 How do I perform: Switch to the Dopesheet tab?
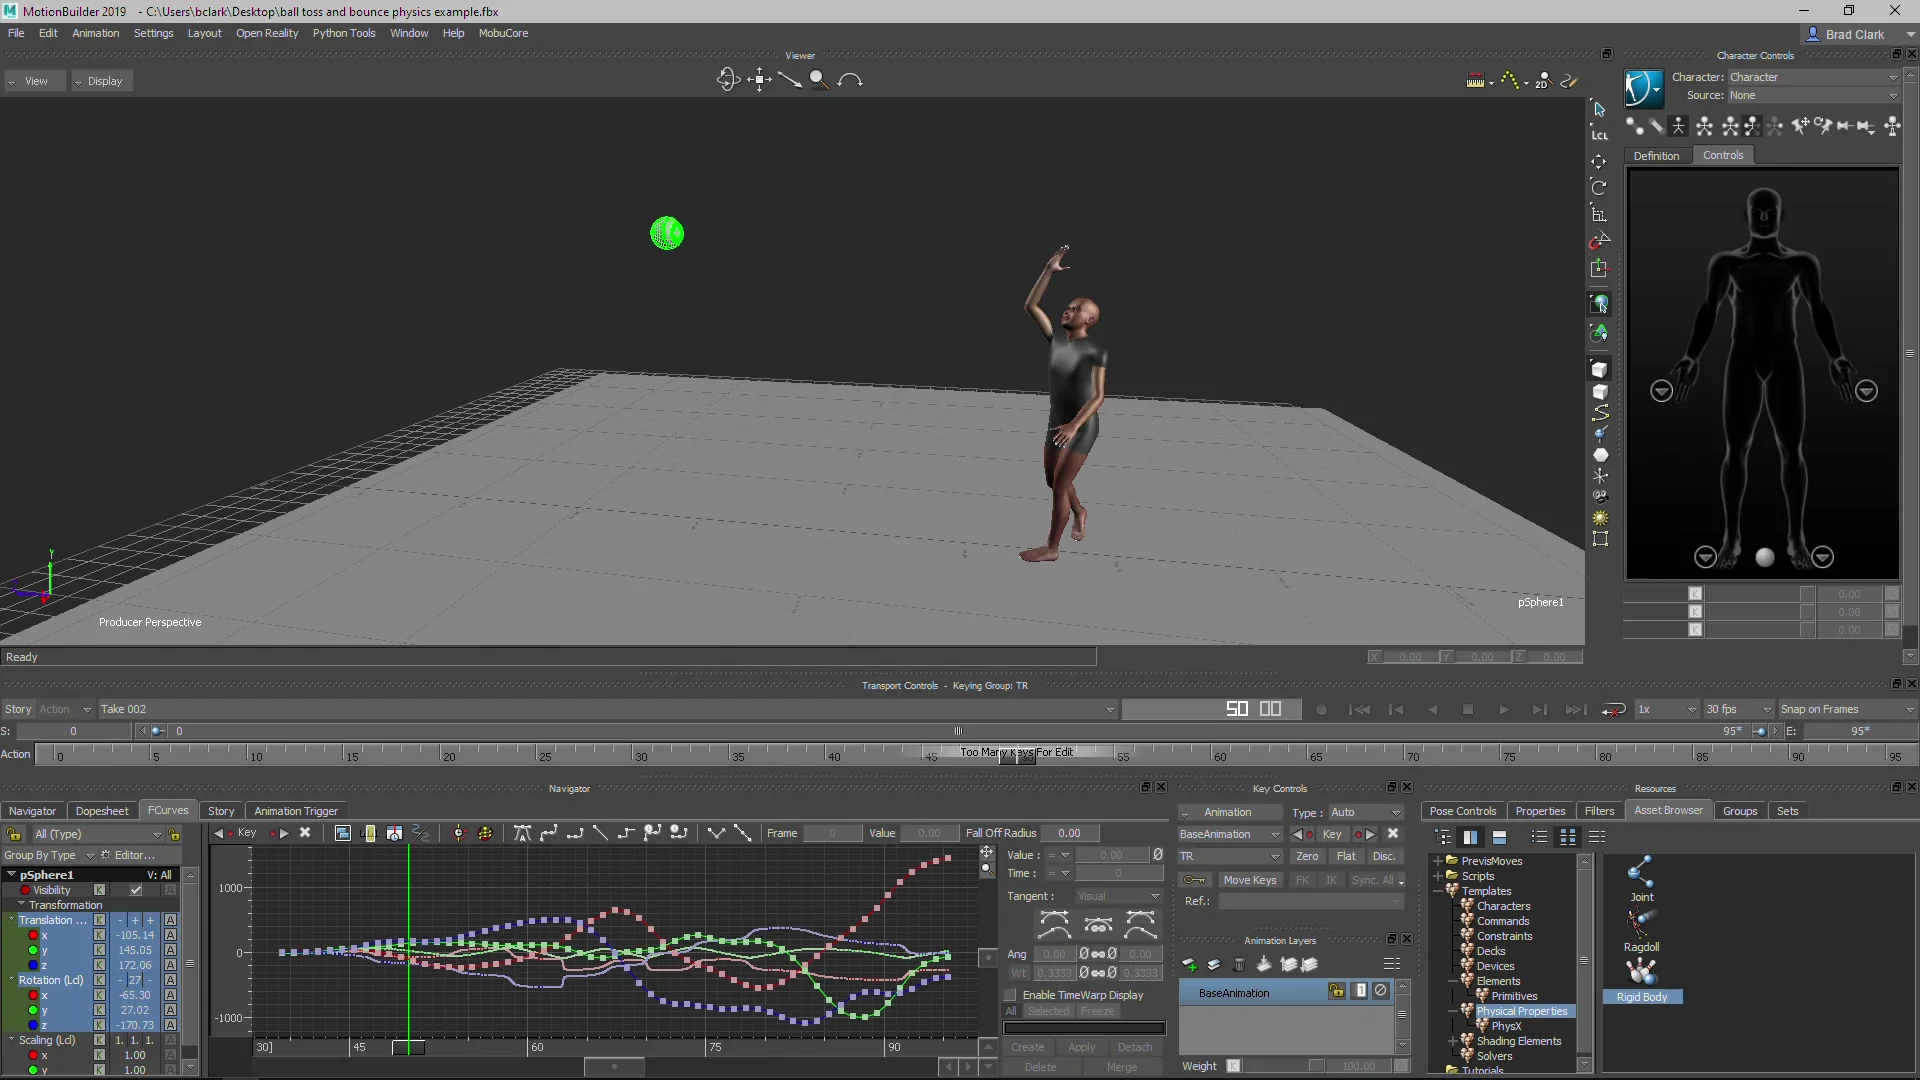(102, 810)
